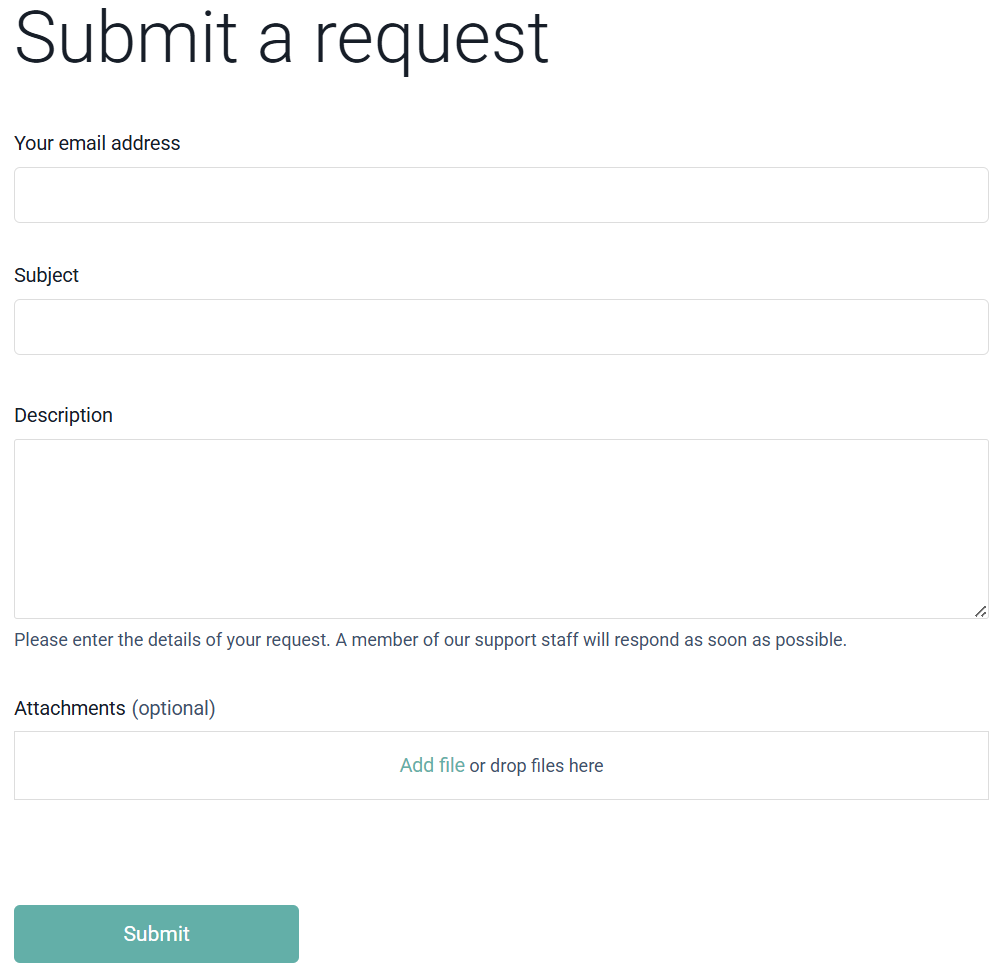Focus the 'Your email address' input field
This screenshot has height=980, width=1000.
(x=501, y=195)
